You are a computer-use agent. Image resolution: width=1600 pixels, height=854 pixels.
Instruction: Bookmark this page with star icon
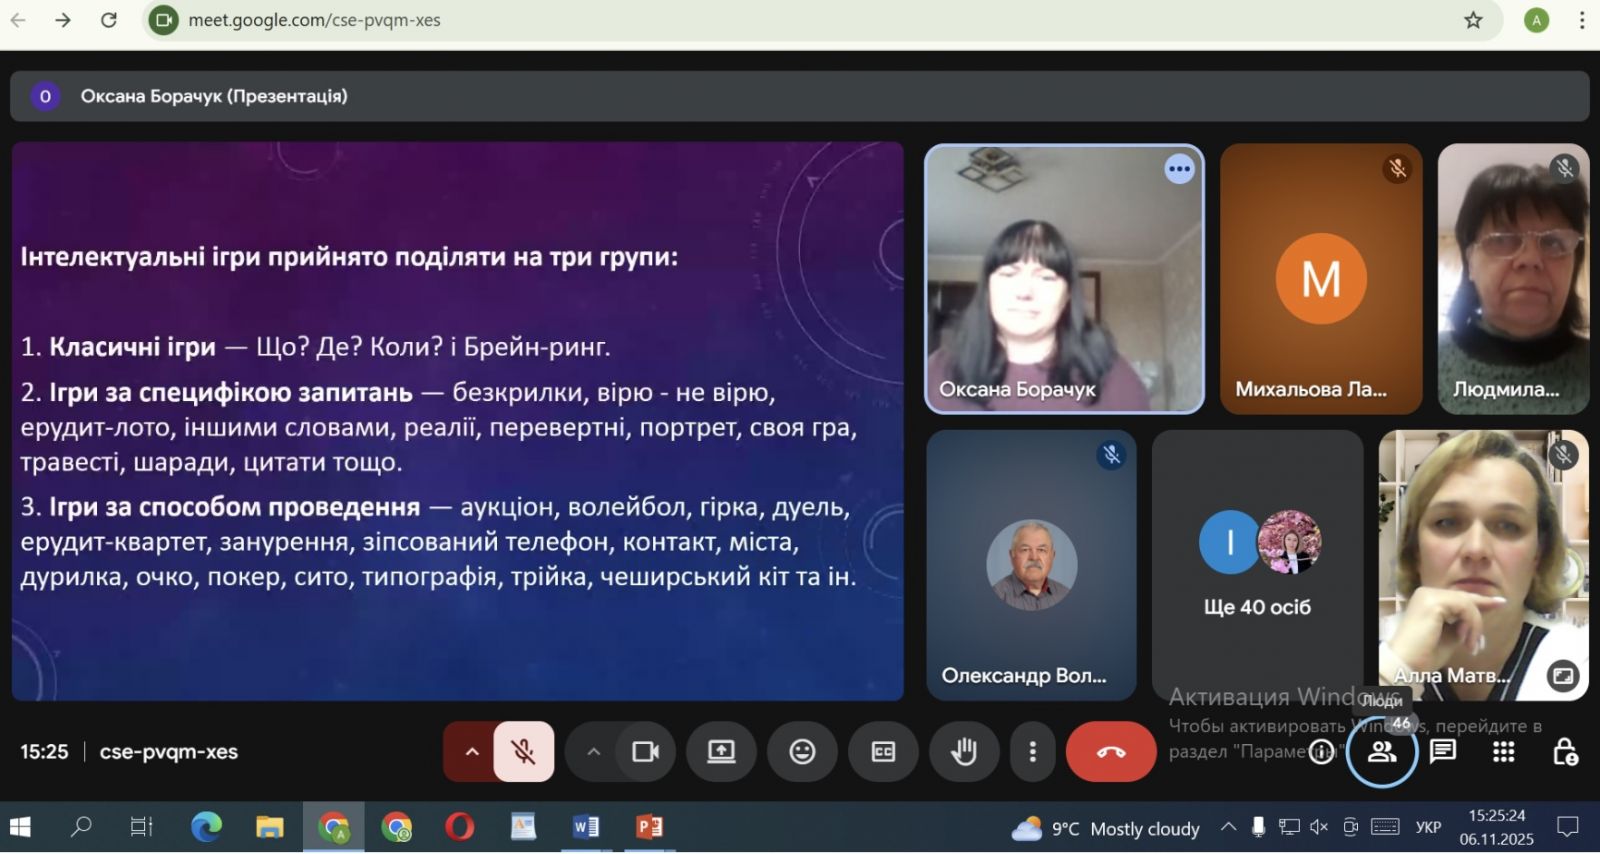click(1473, 20)
